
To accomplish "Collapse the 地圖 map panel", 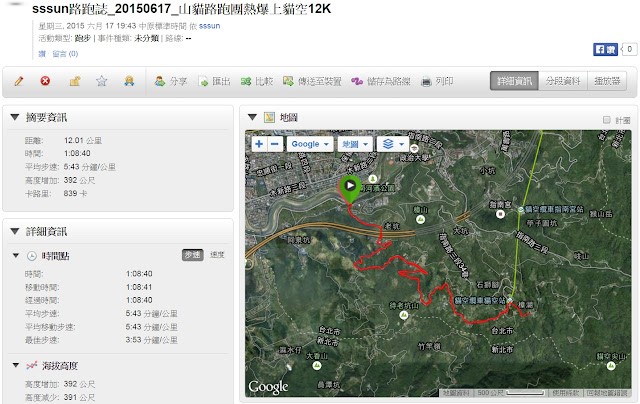I will pyautogui.click(x=252, y=117).
